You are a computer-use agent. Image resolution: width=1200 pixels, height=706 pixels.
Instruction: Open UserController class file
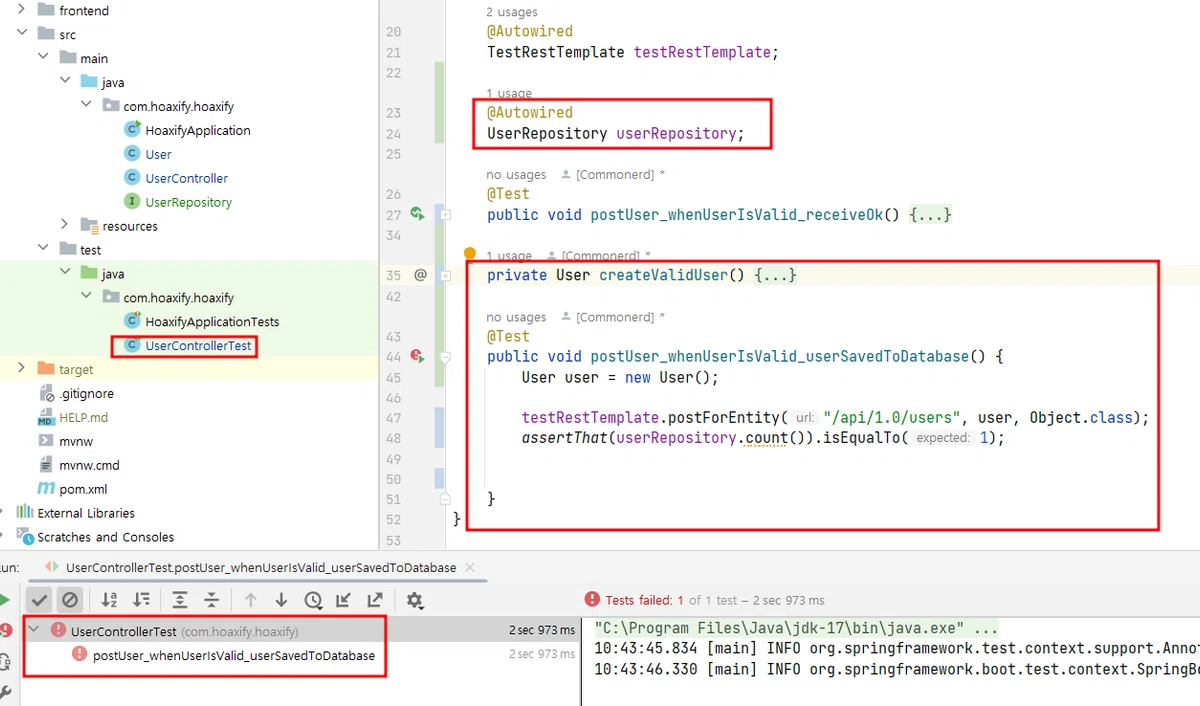(186, 178)
